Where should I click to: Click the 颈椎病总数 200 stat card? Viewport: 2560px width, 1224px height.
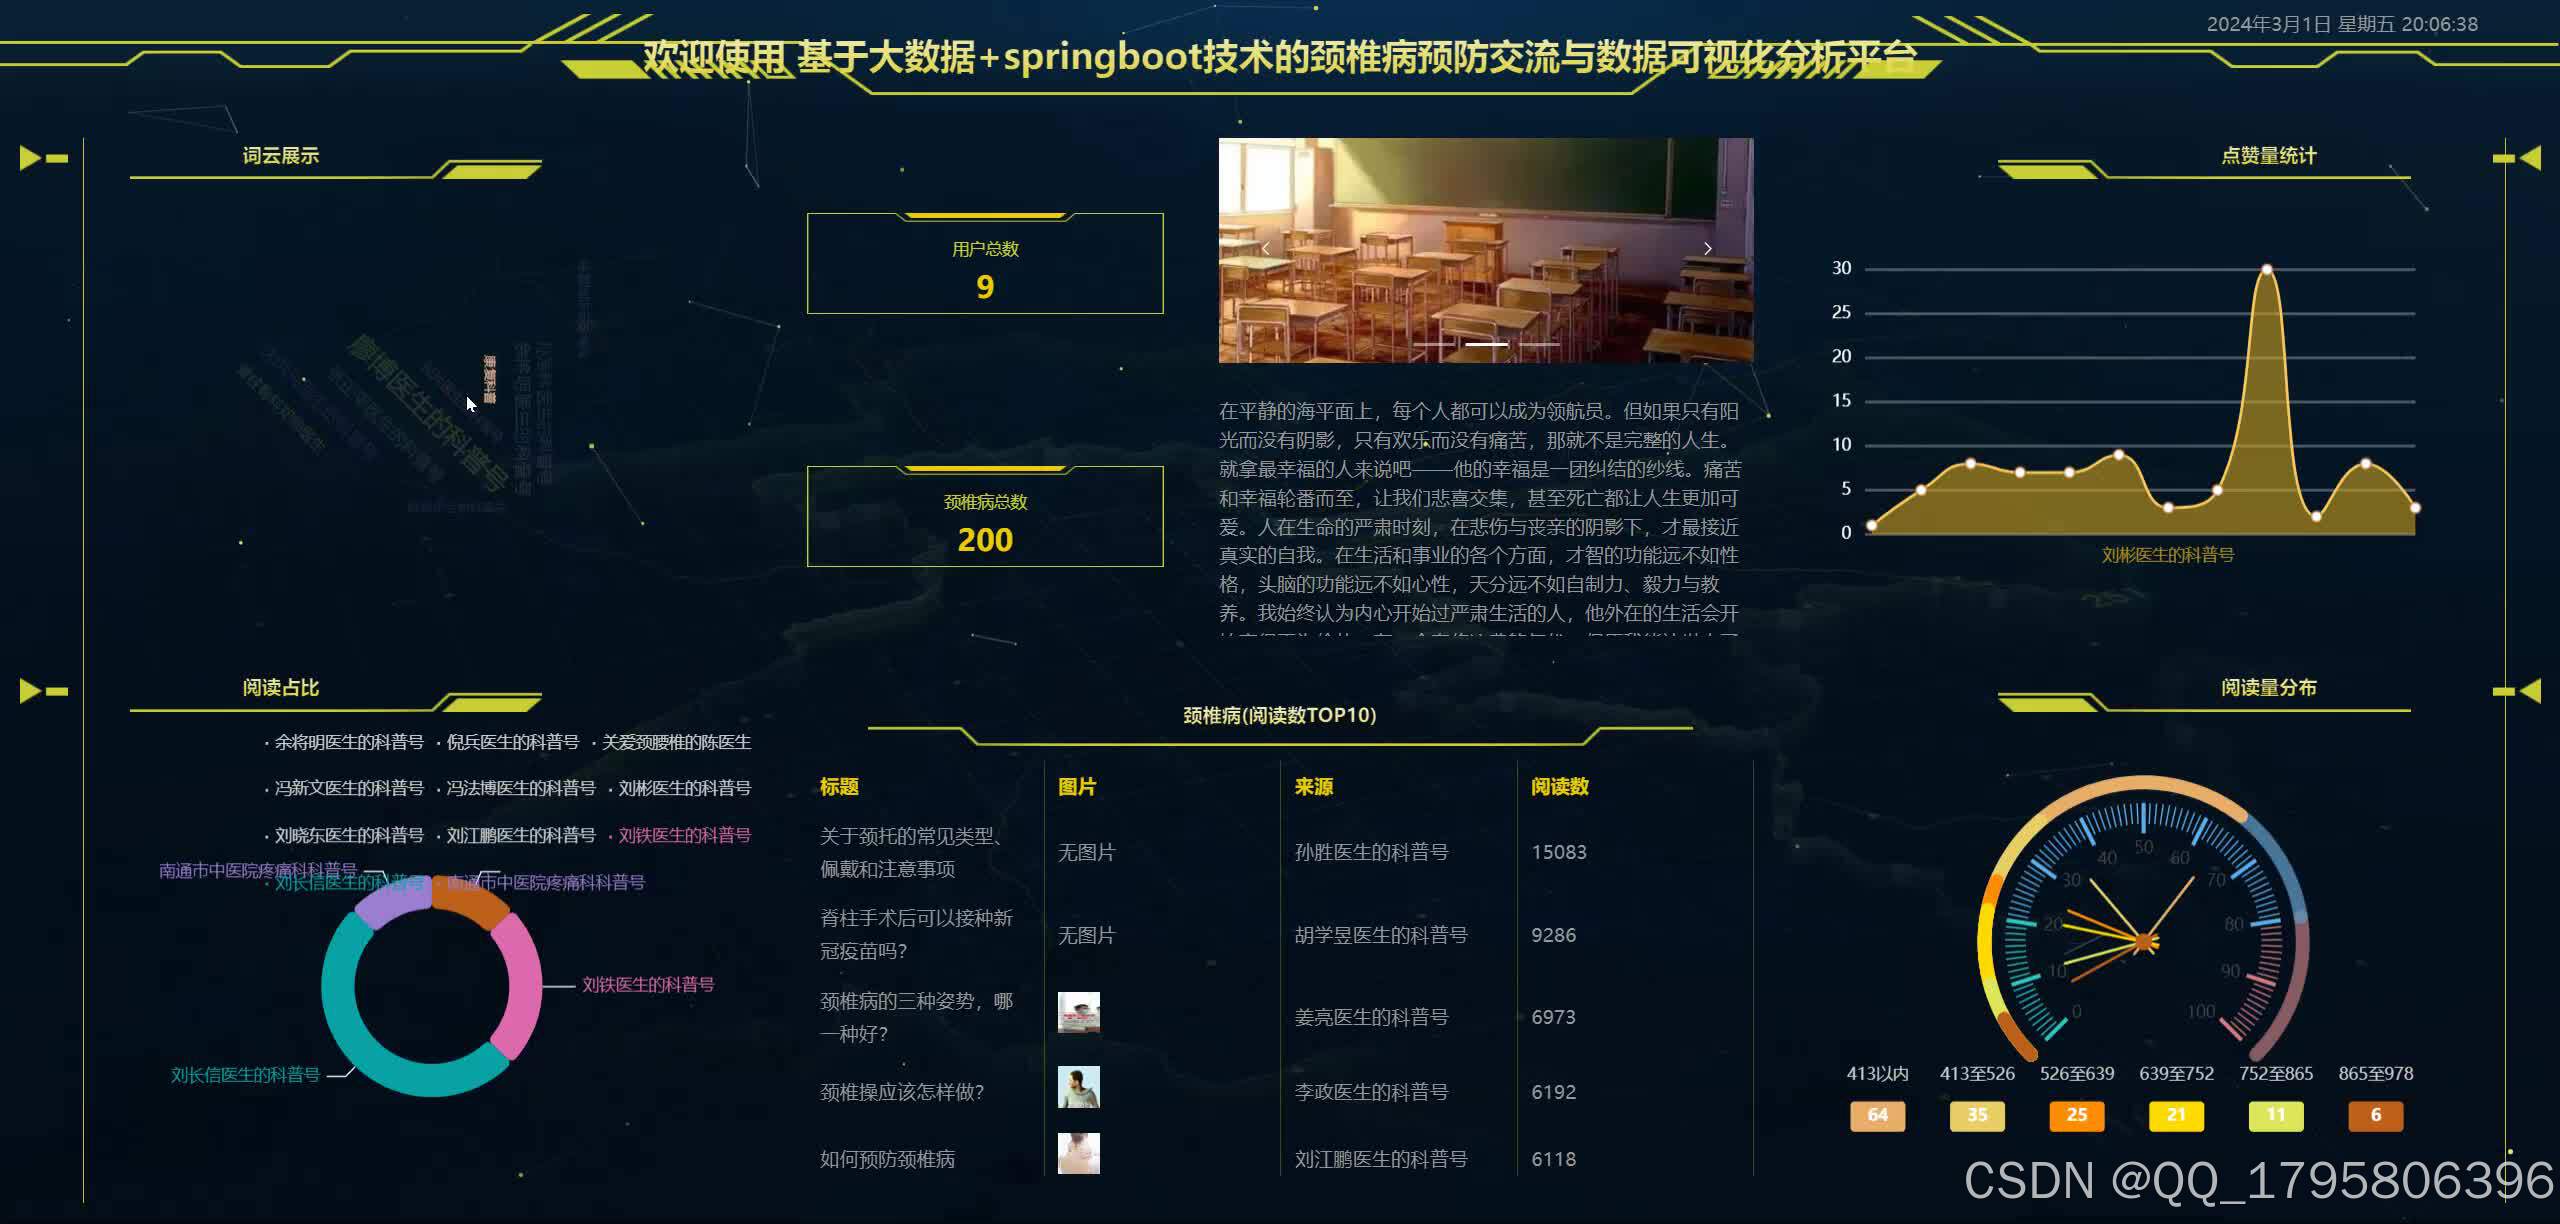pyautogui.click(x=984, y=518)
